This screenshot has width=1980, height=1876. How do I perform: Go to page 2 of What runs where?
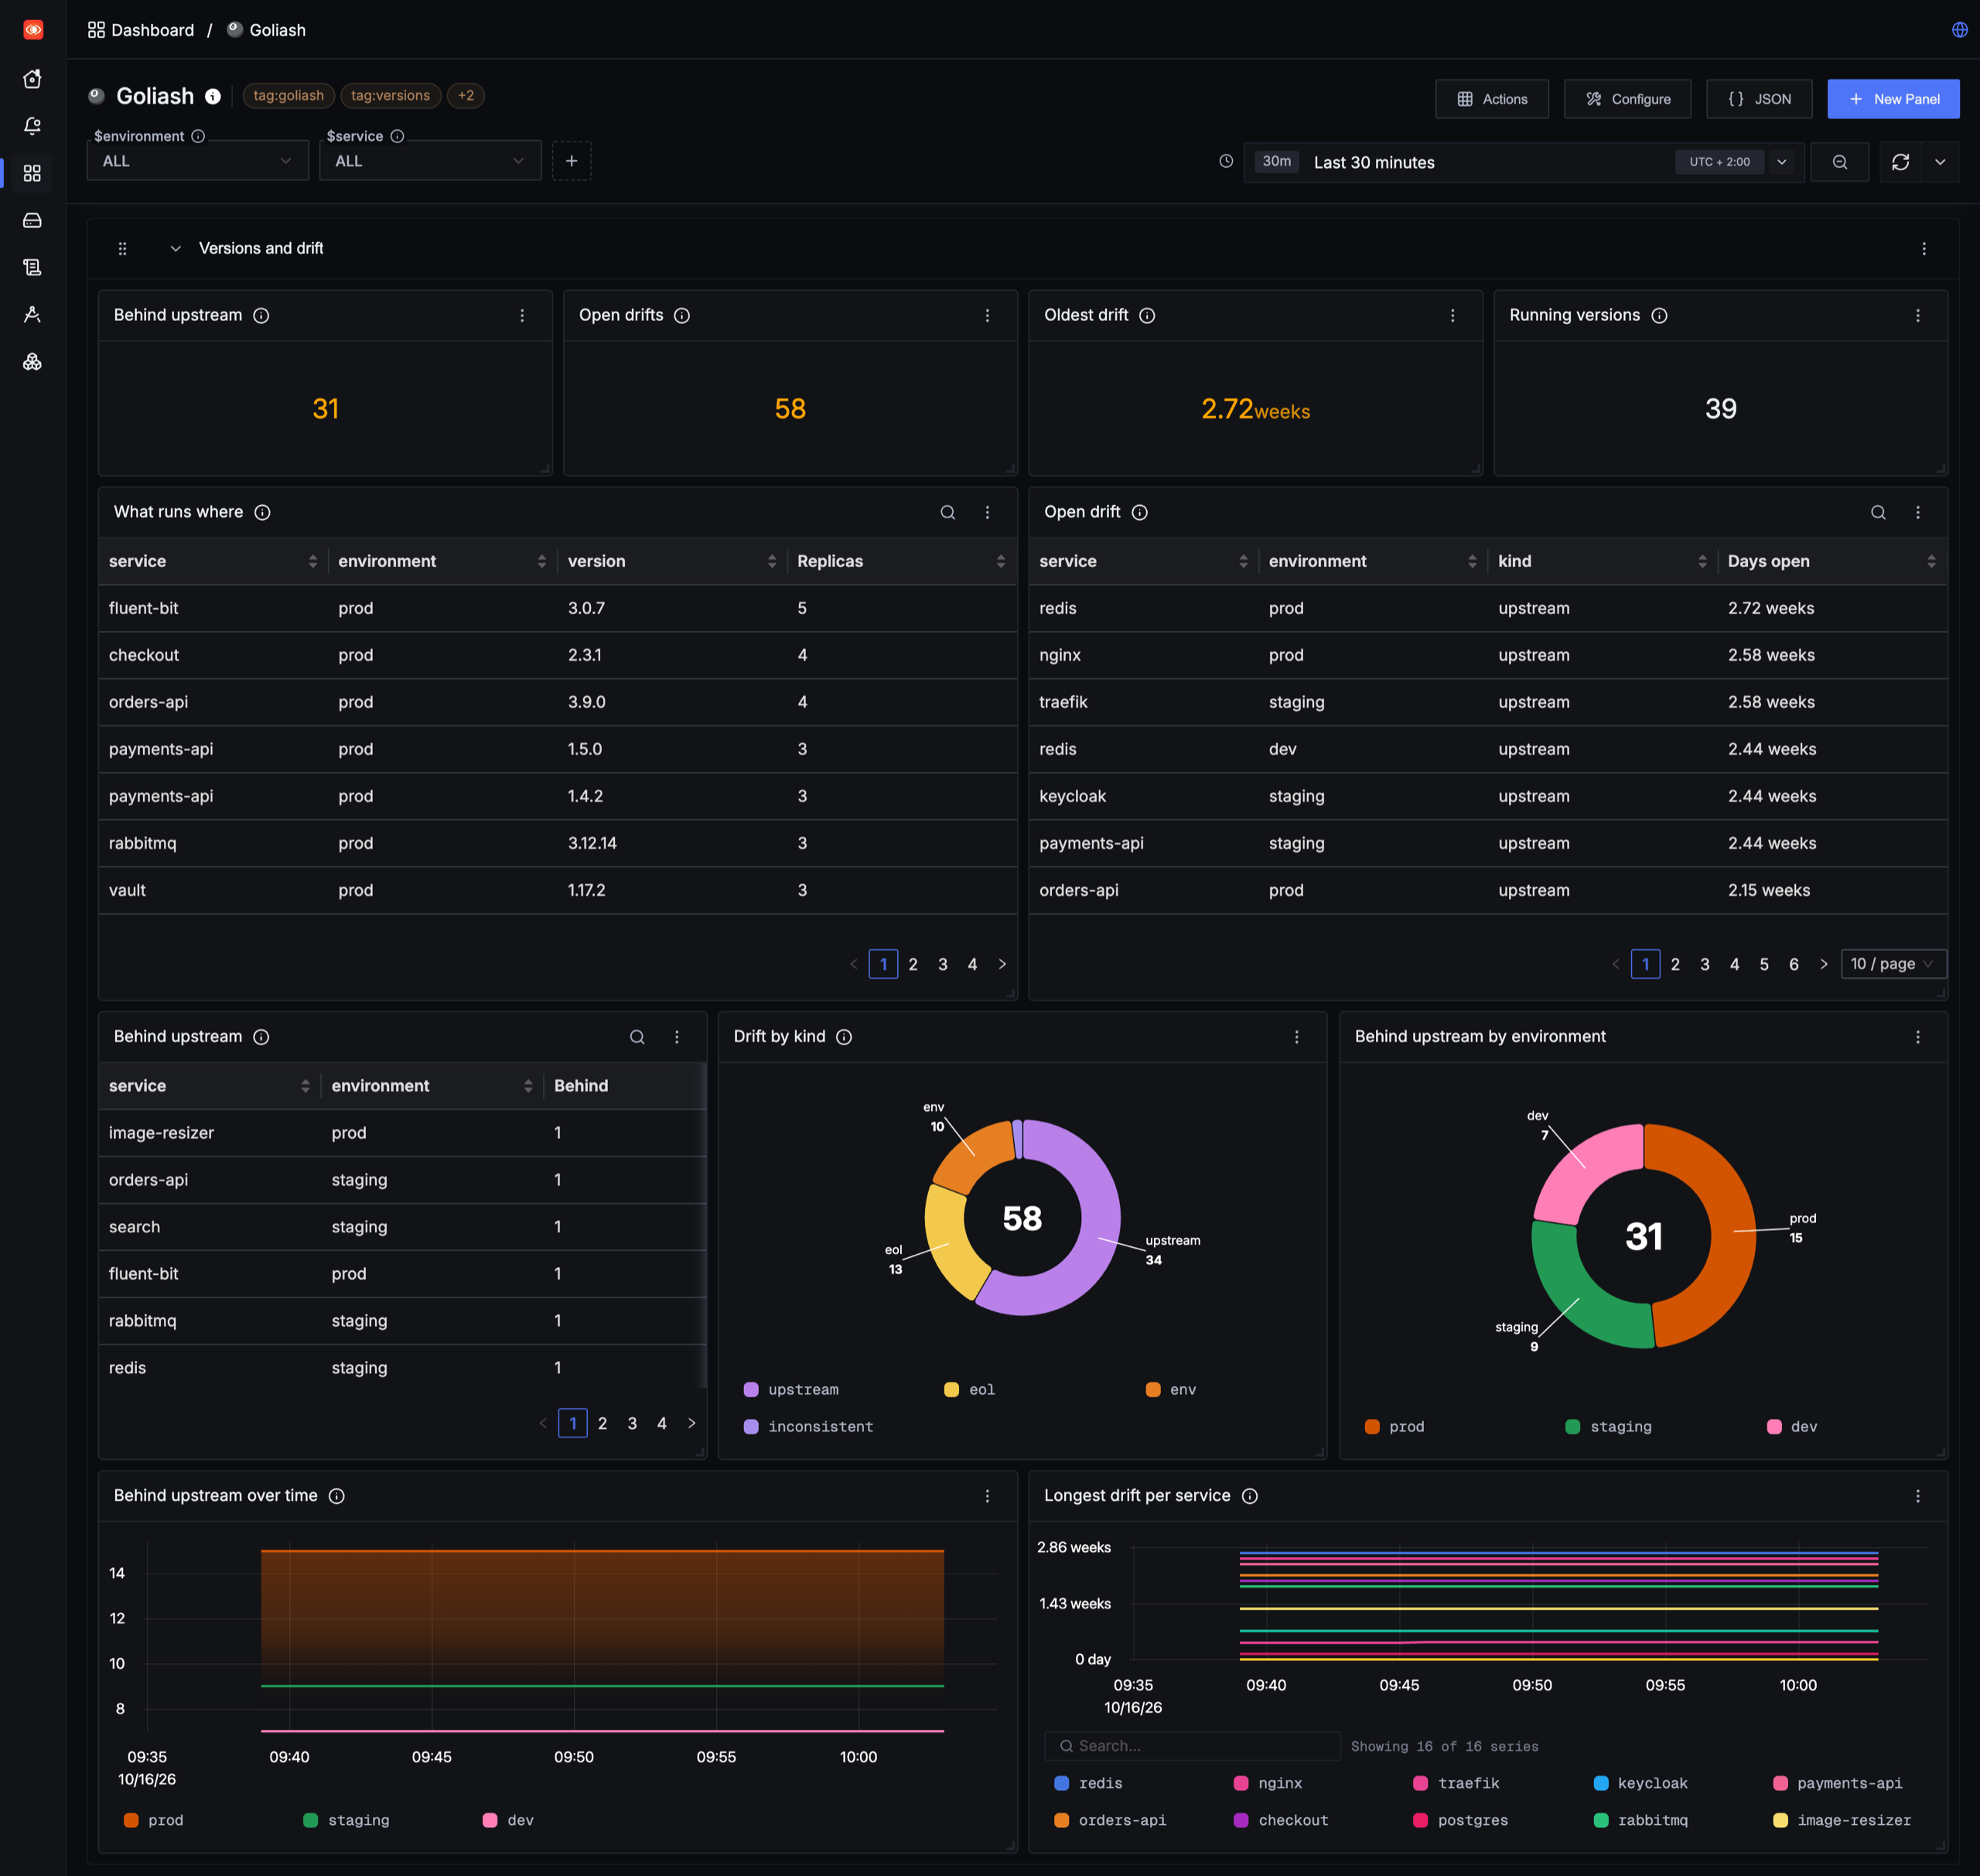click(x=912, y=964)
